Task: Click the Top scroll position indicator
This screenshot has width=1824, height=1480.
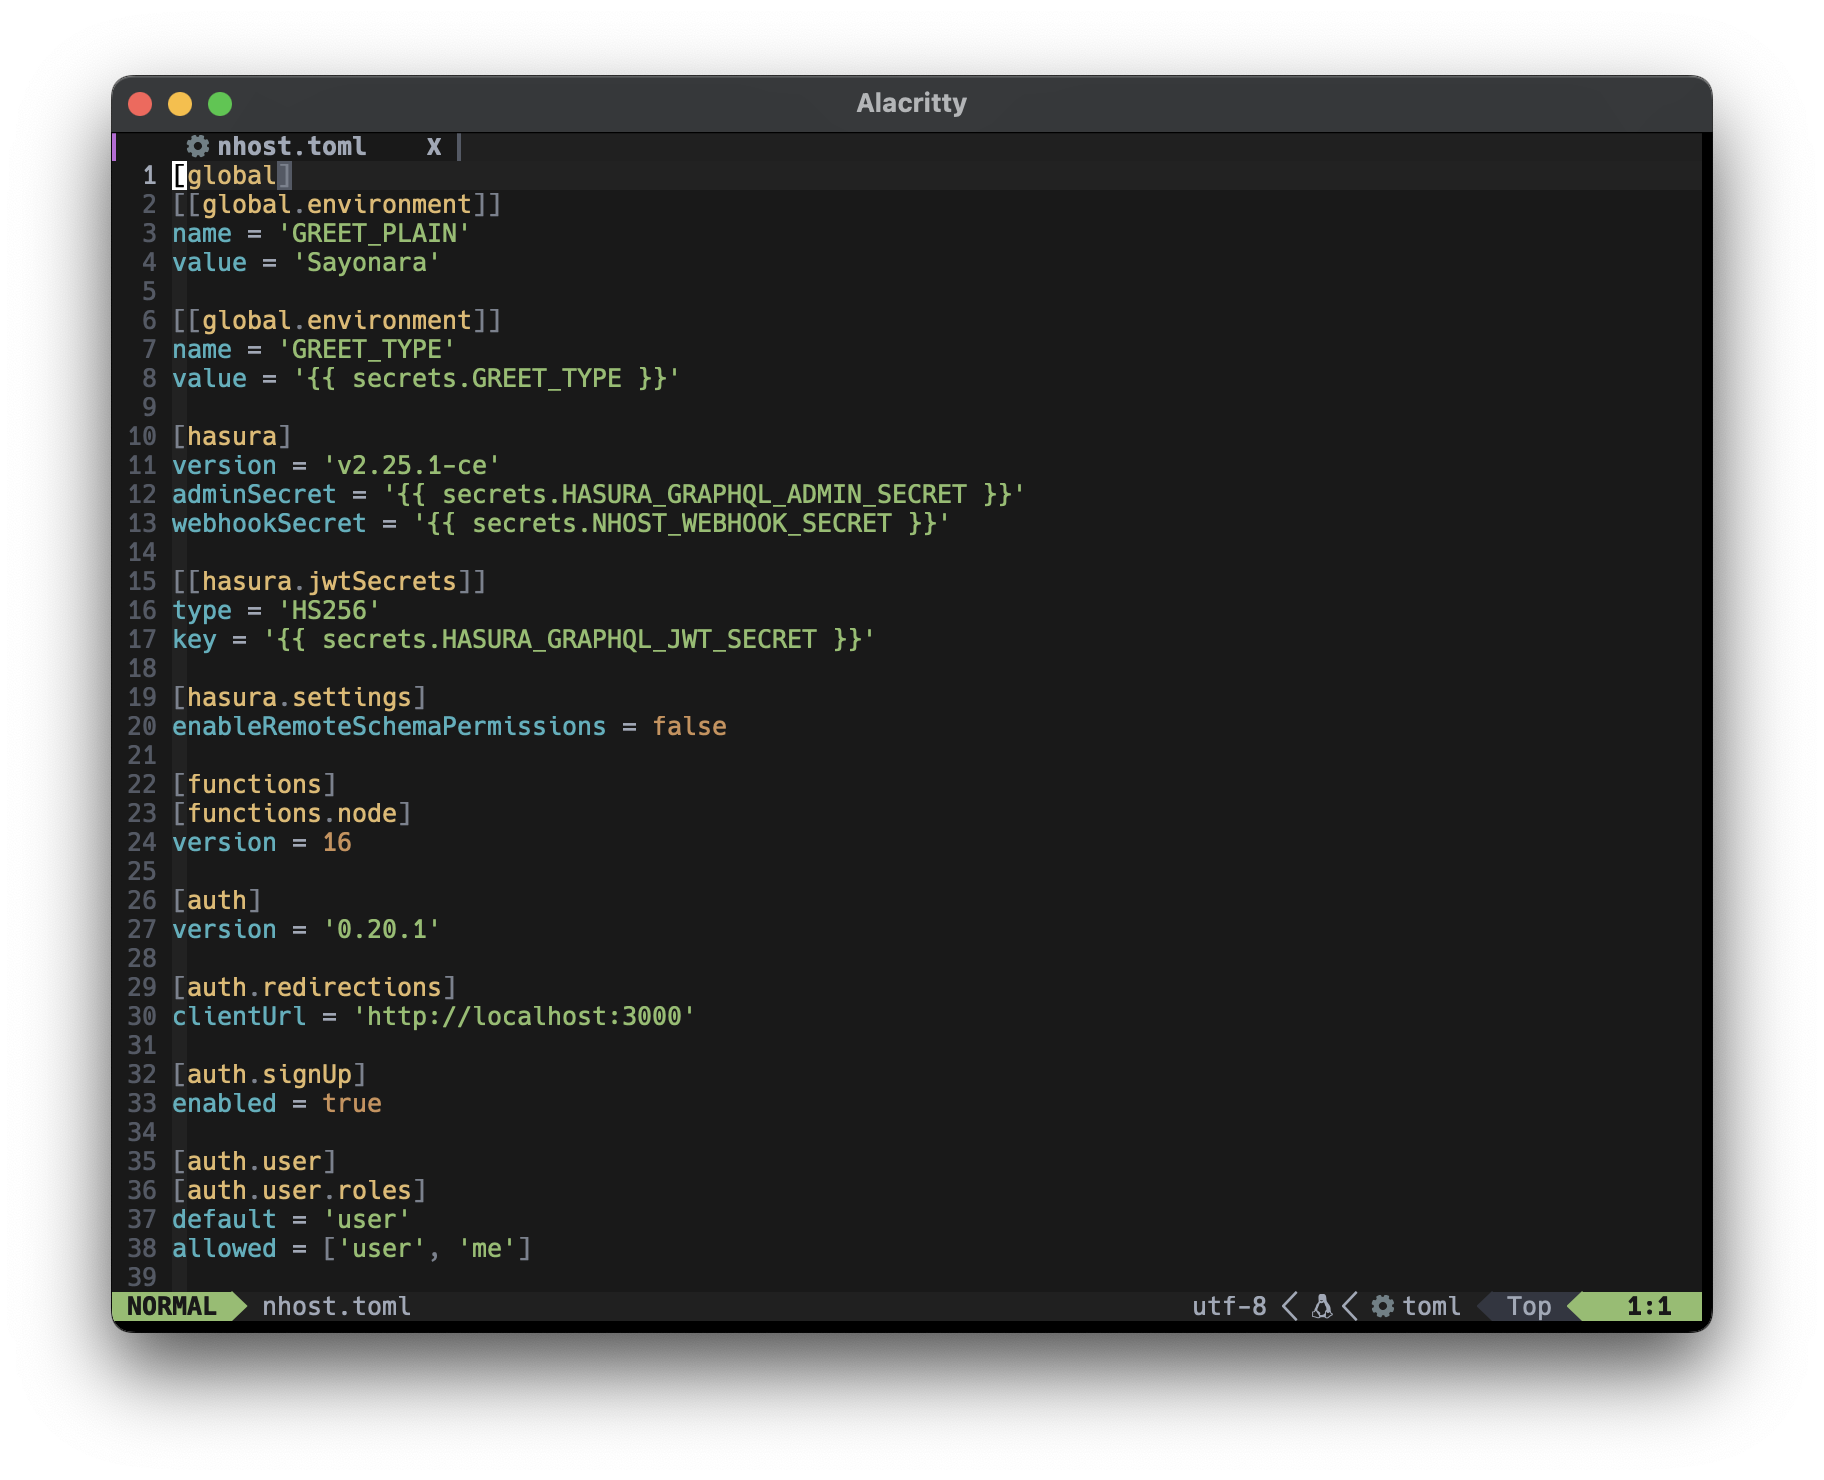Action: pyautogui.click(x=1528, y=1307)
